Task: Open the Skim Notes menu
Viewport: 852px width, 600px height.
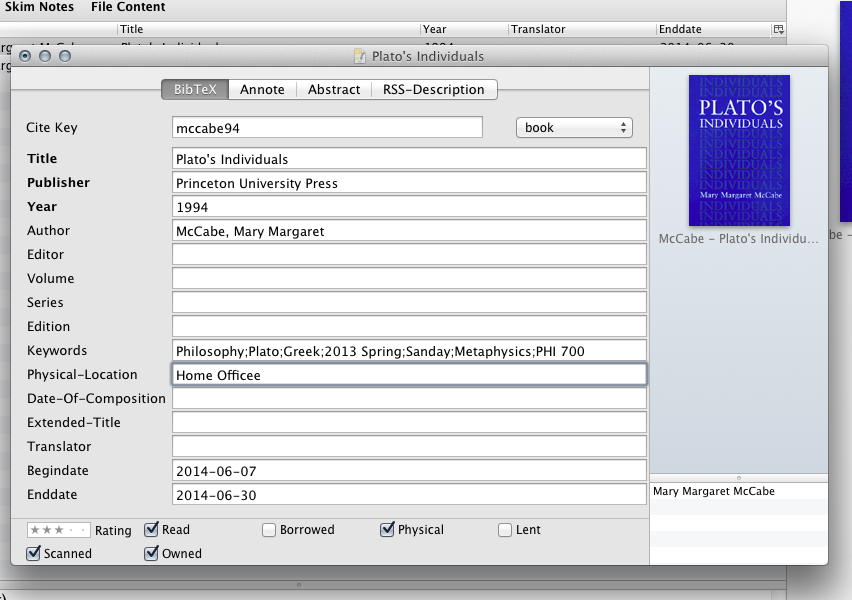Action: point(38,7)
